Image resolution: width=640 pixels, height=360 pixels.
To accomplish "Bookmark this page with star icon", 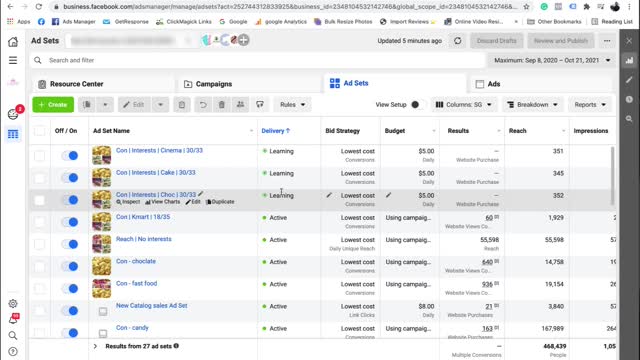I will pos(527,7).
